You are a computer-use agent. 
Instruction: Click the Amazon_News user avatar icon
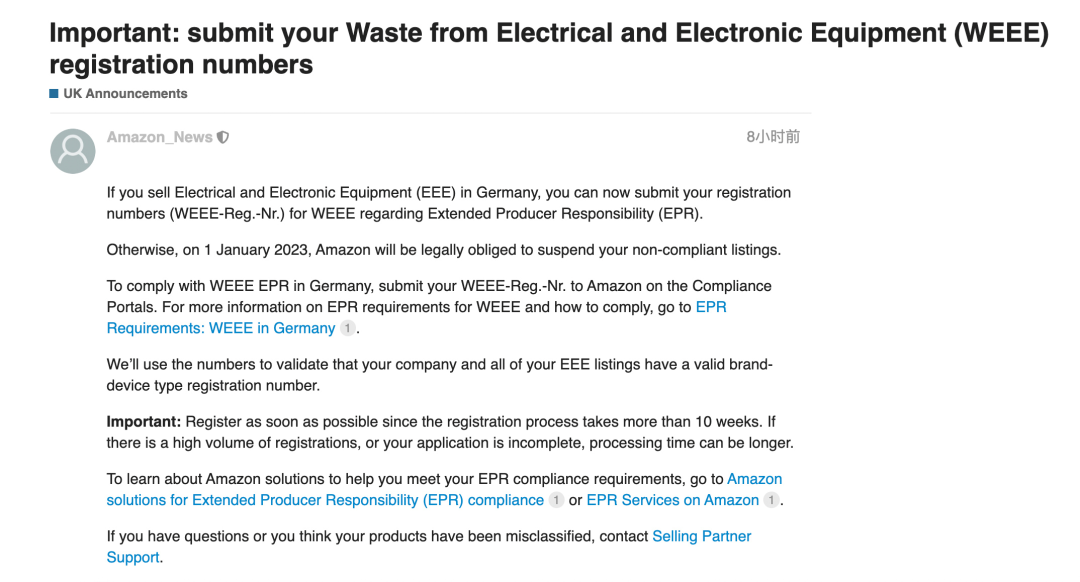coord(73,150)
